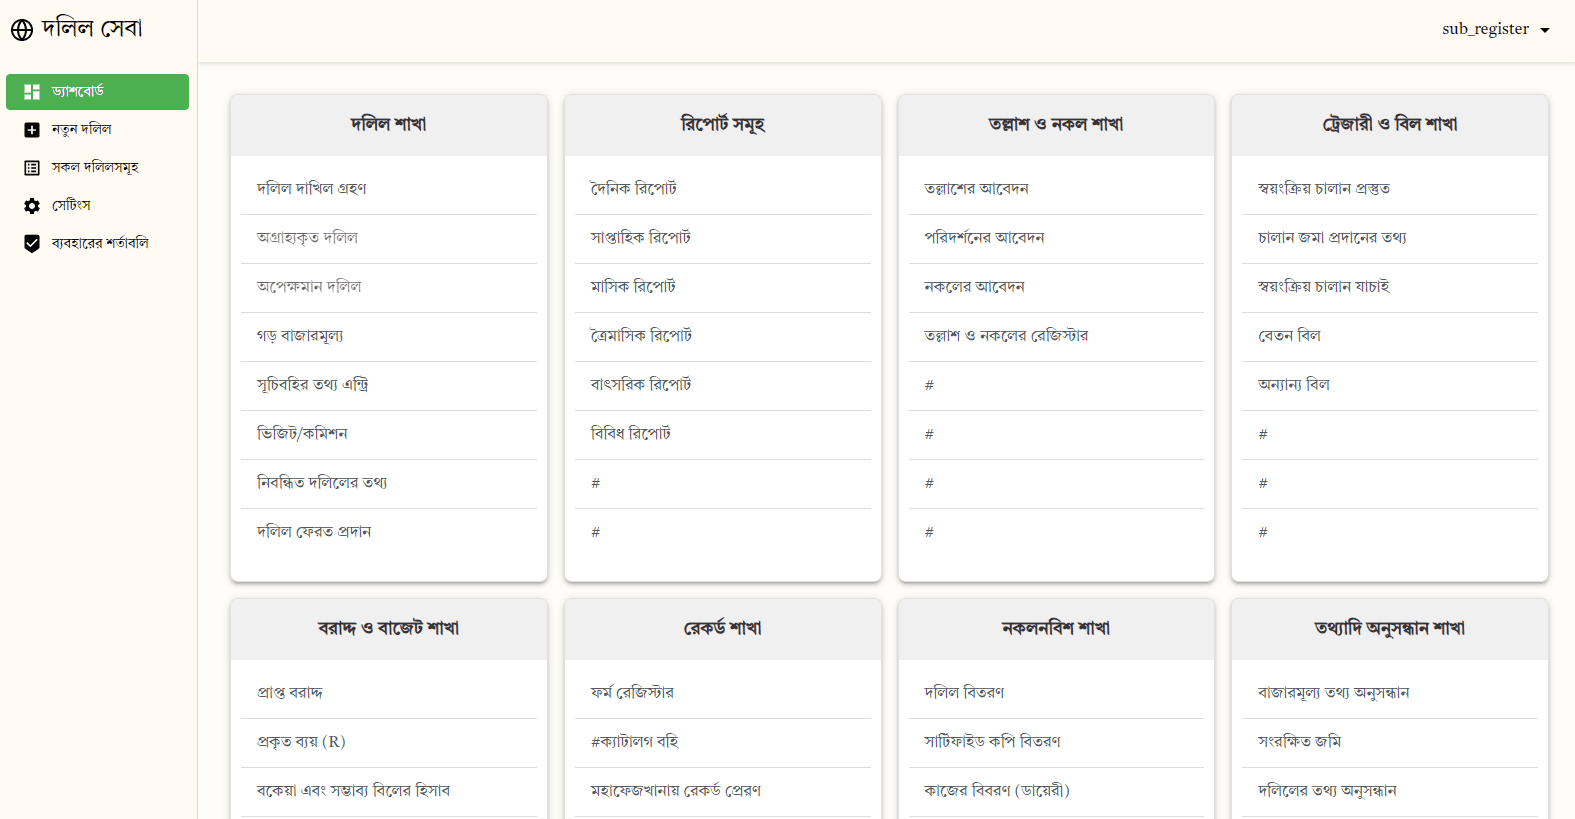Open দলিল দাখিল গ্রহণ link
This screenshot has height=819, width=1575.
[312, 189]
